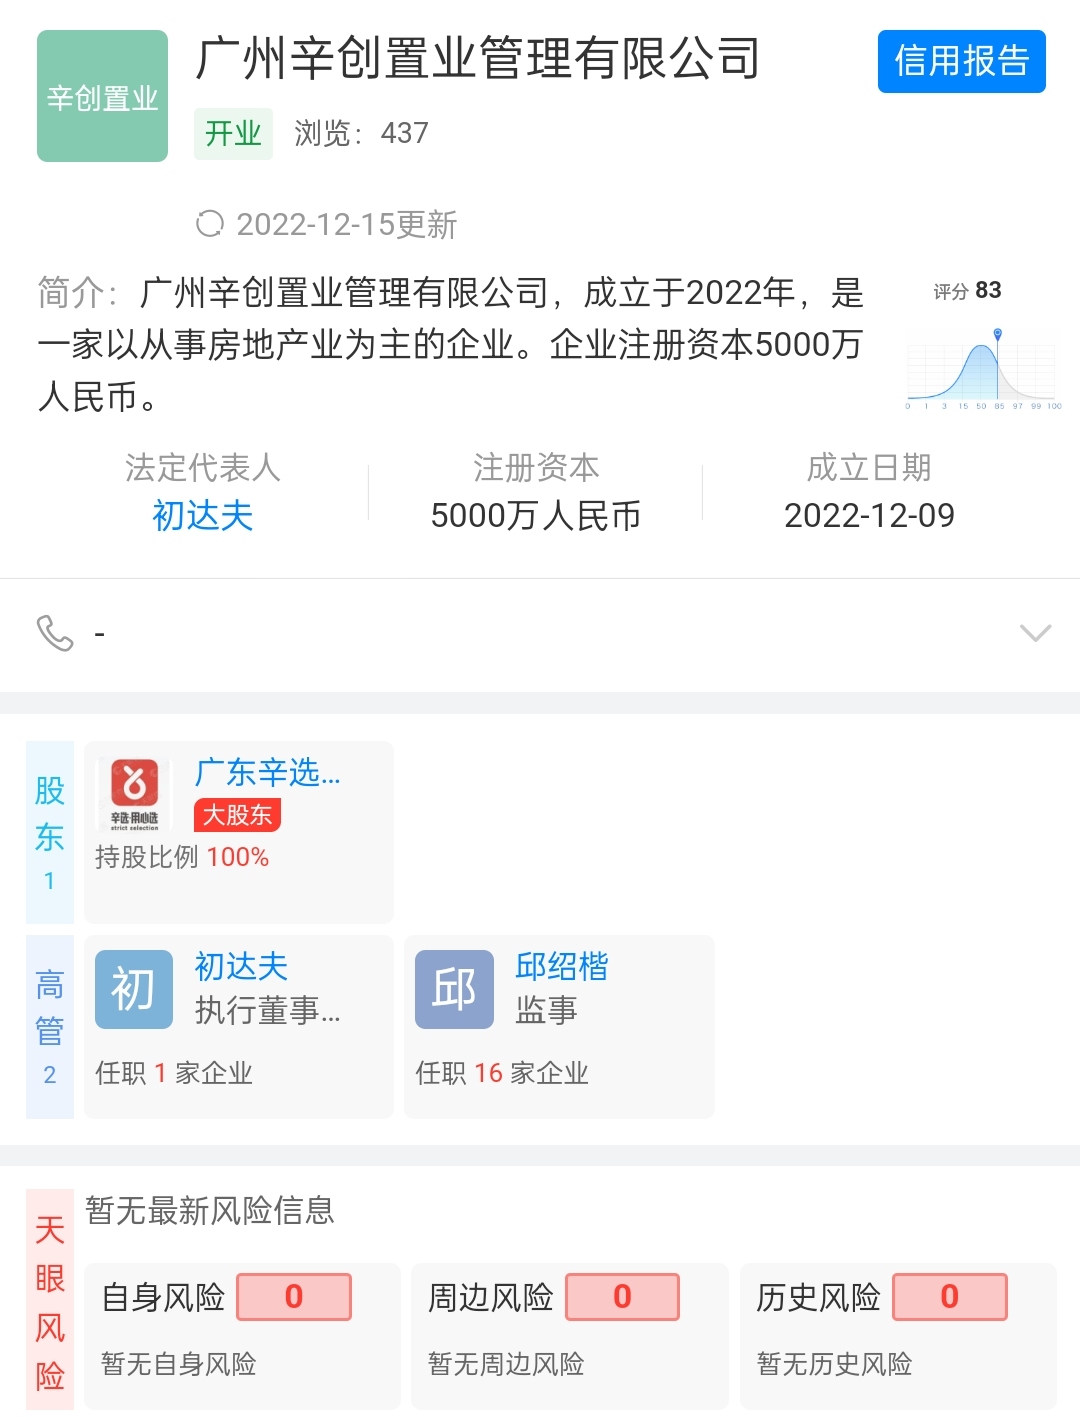Tap 任职 16 家企业 text
Viewport: 1080px width, 1420px height.
pos(502,1073)
